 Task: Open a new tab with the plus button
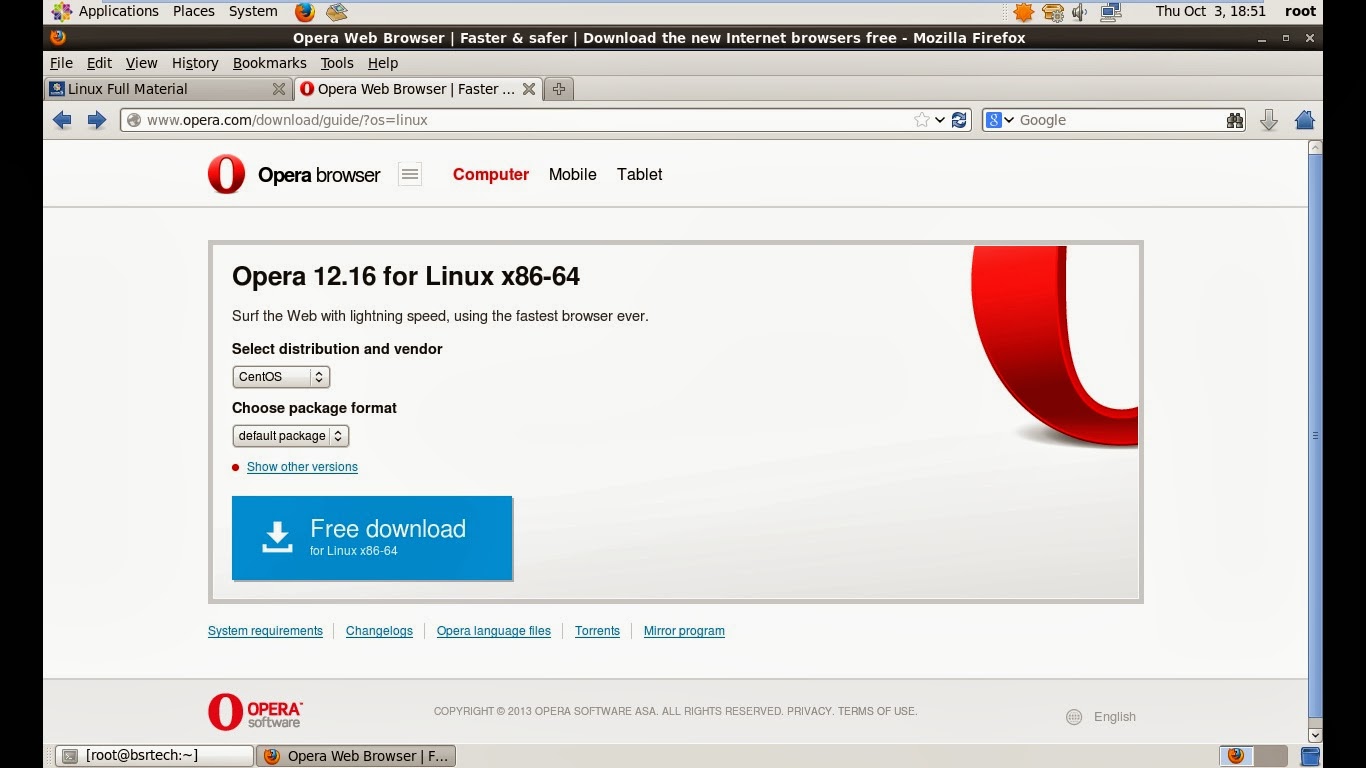[x=559, y=89]
